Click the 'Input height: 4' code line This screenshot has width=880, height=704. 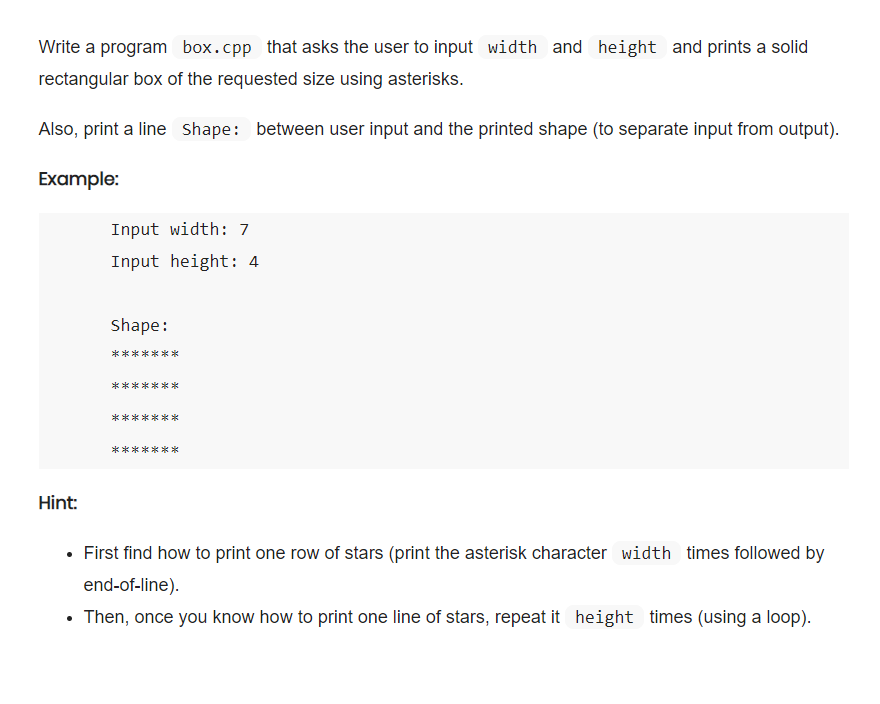click(x=185, y=262)
